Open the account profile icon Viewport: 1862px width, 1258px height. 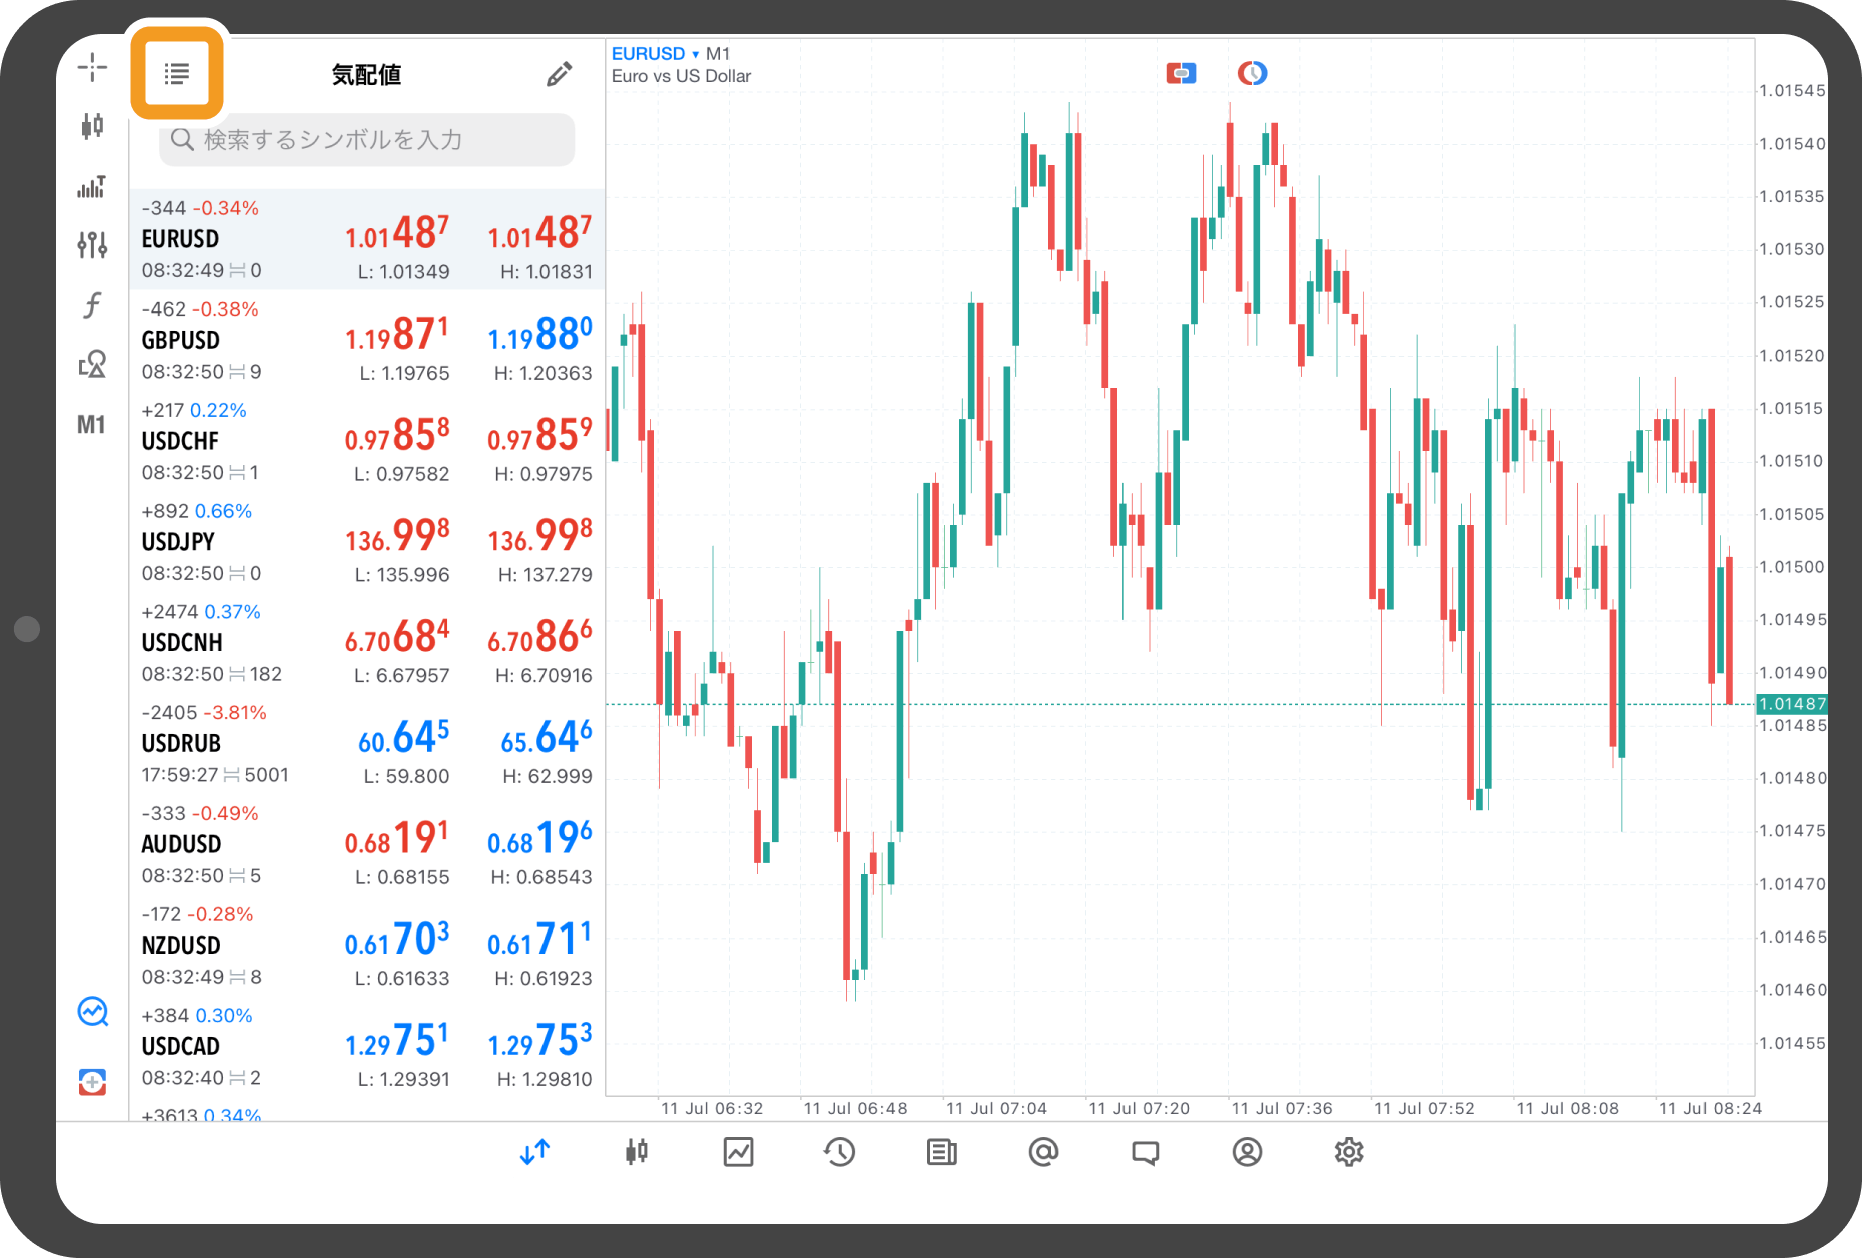tap(1247, 1152)
